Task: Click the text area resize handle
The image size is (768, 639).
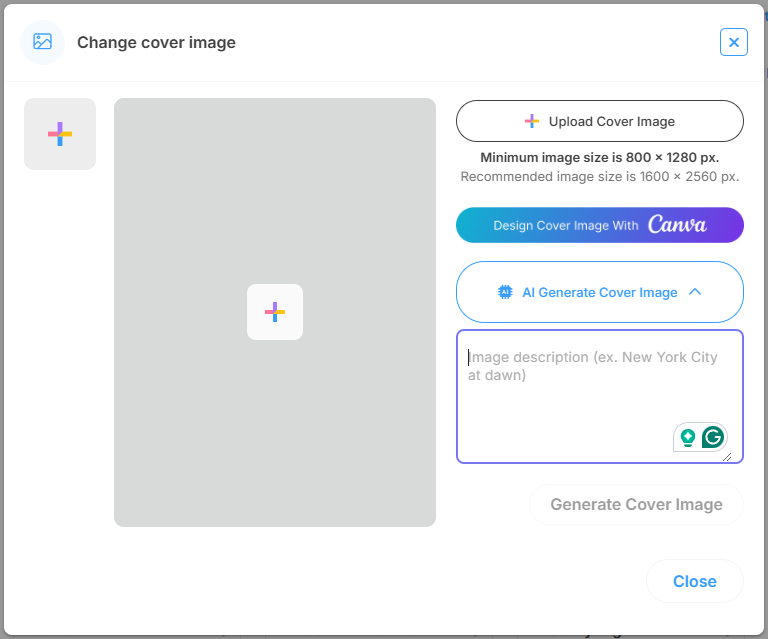Action: (x=727, y=457)
